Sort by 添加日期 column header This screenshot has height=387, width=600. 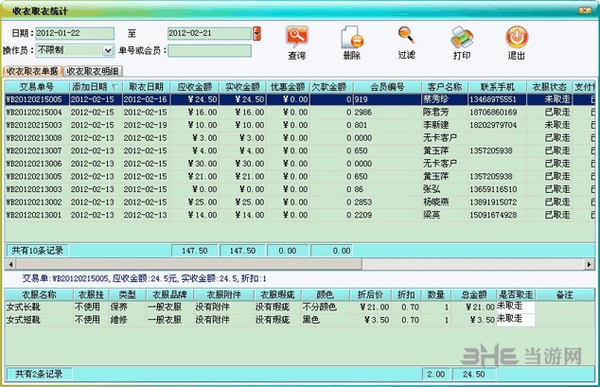click(95, 87)
